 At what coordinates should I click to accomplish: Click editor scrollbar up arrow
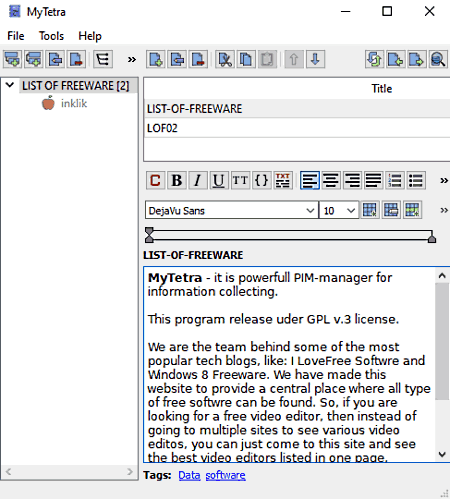(442, 275)
